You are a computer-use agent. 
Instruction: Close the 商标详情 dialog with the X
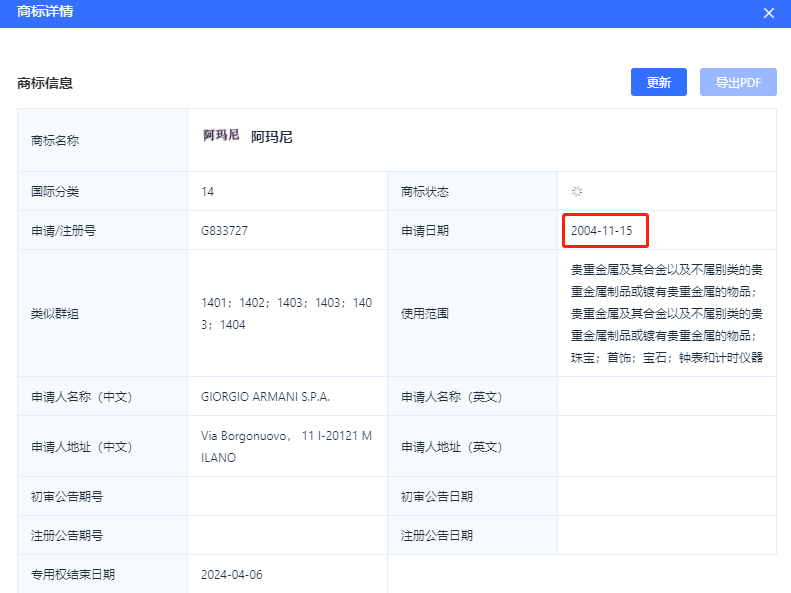(768, 13)
